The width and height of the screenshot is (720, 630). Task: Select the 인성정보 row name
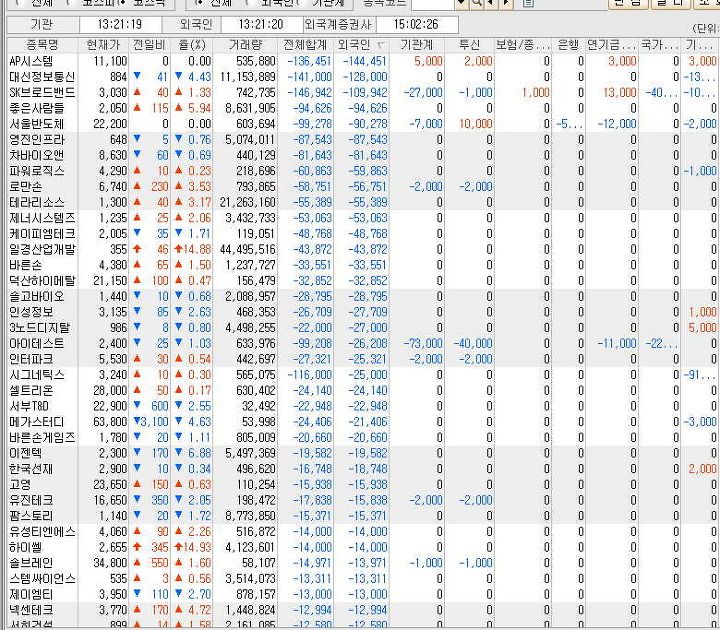pos(31,312)
